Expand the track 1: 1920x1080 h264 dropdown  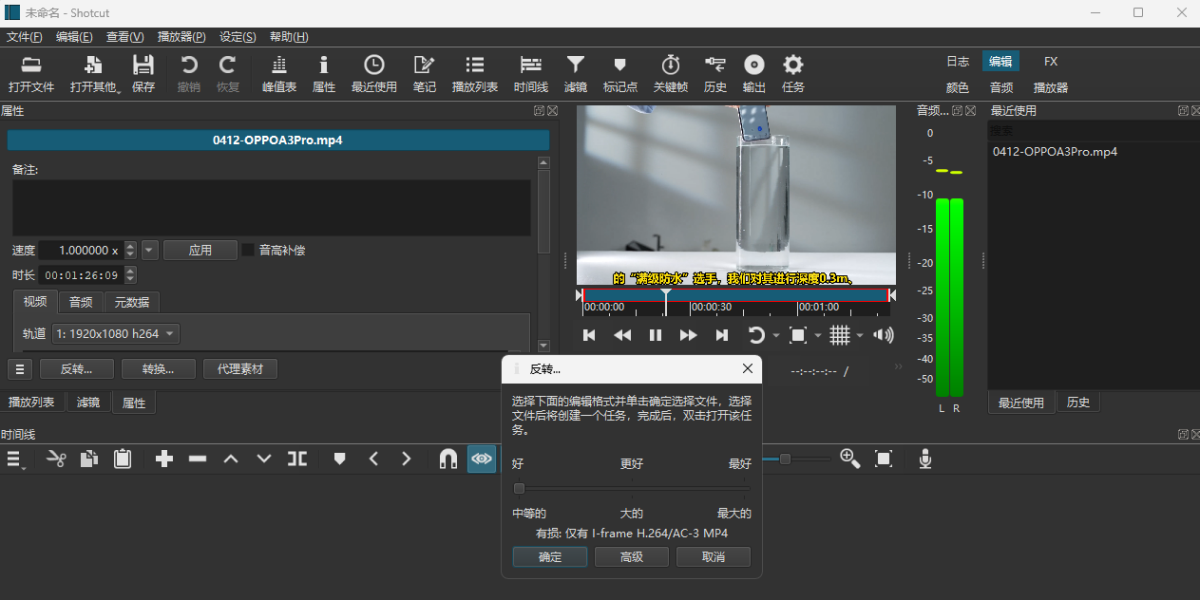click(116, 334)
